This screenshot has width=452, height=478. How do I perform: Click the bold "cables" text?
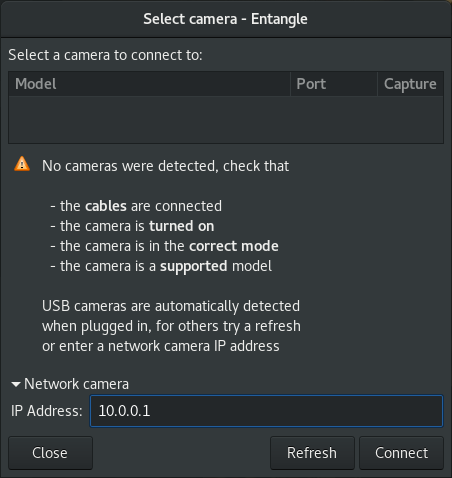(x=106, y=206)
